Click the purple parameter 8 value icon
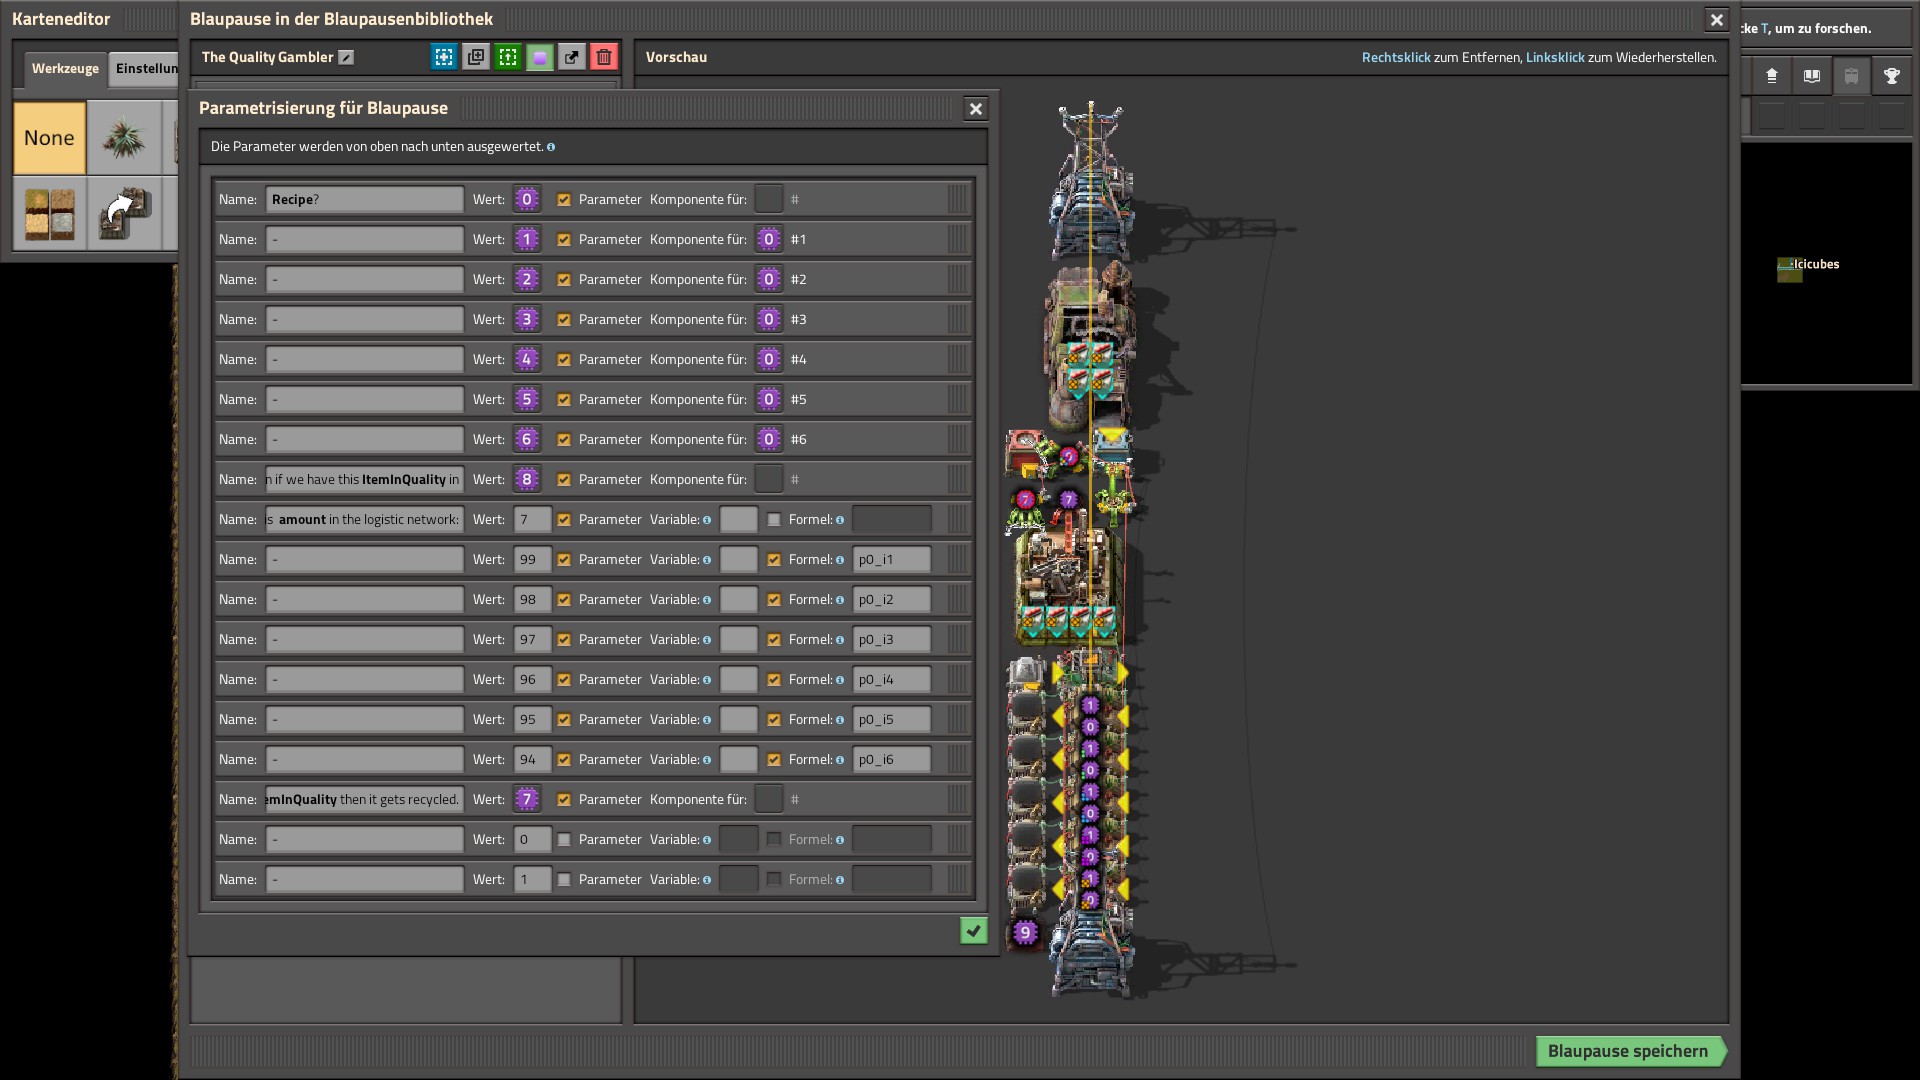Screen dimensions: 1920x1080 click(x=527, y=479)
